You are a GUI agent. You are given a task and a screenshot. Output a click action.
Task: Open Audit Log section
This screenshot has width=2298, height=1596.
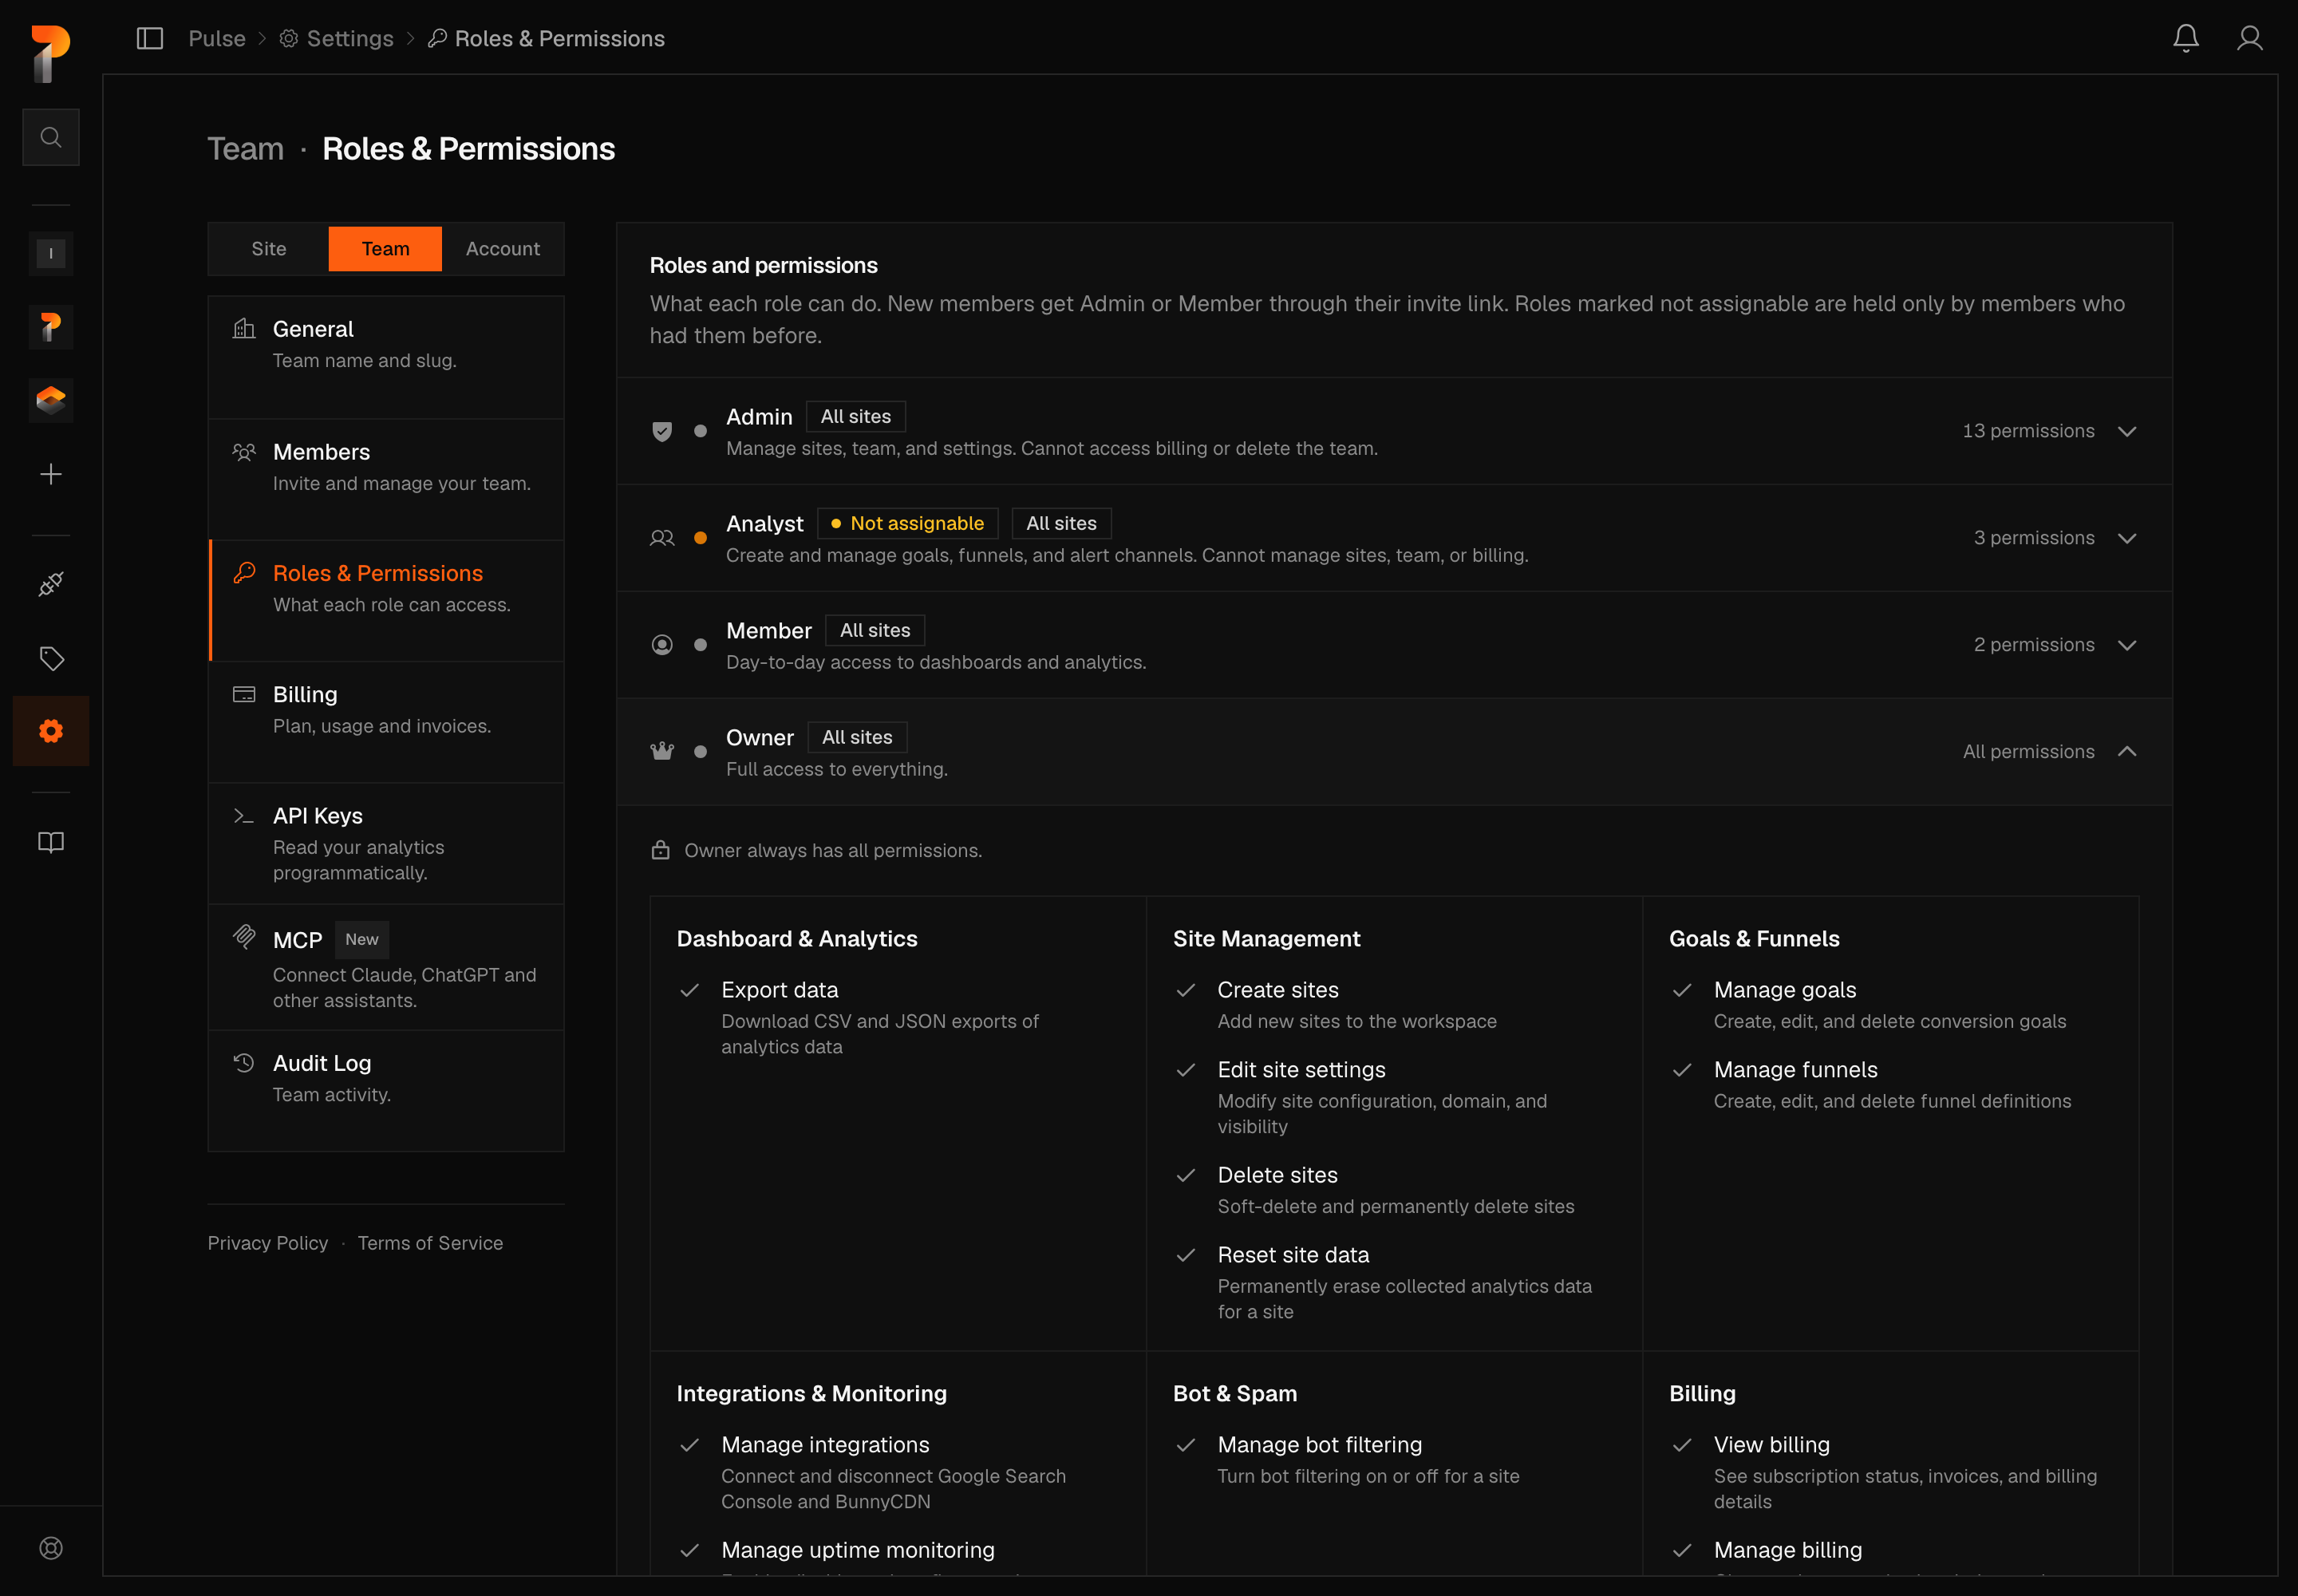[x=386, y=1091]
